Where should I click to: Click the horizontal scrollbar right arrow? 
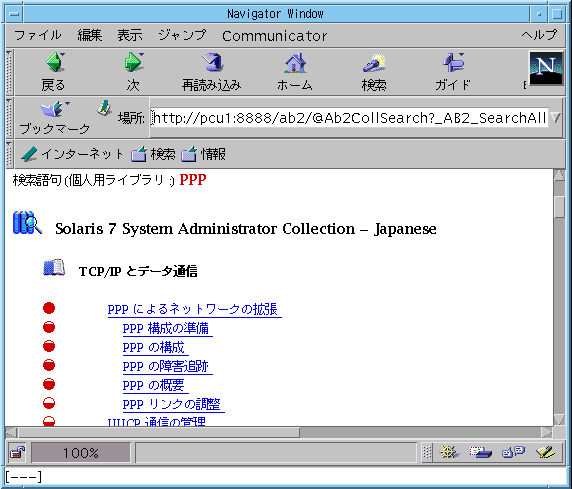[546, 433]
